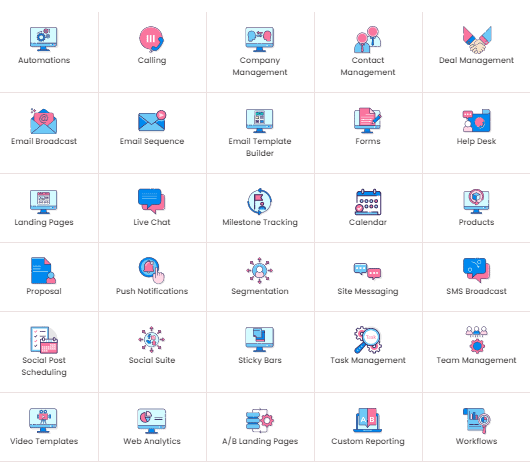Click the 'Site Messaging' label

368,292
